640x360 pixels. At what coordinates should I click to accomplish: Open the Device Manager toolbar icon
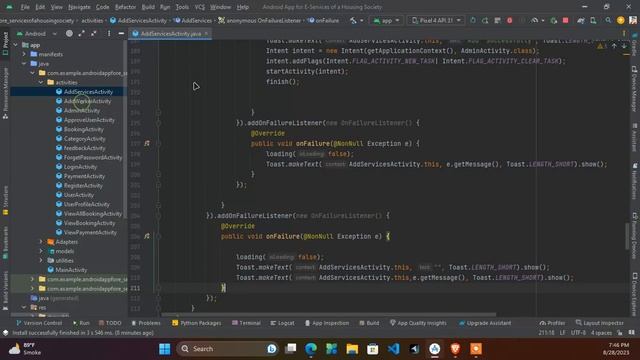[593, 20]
